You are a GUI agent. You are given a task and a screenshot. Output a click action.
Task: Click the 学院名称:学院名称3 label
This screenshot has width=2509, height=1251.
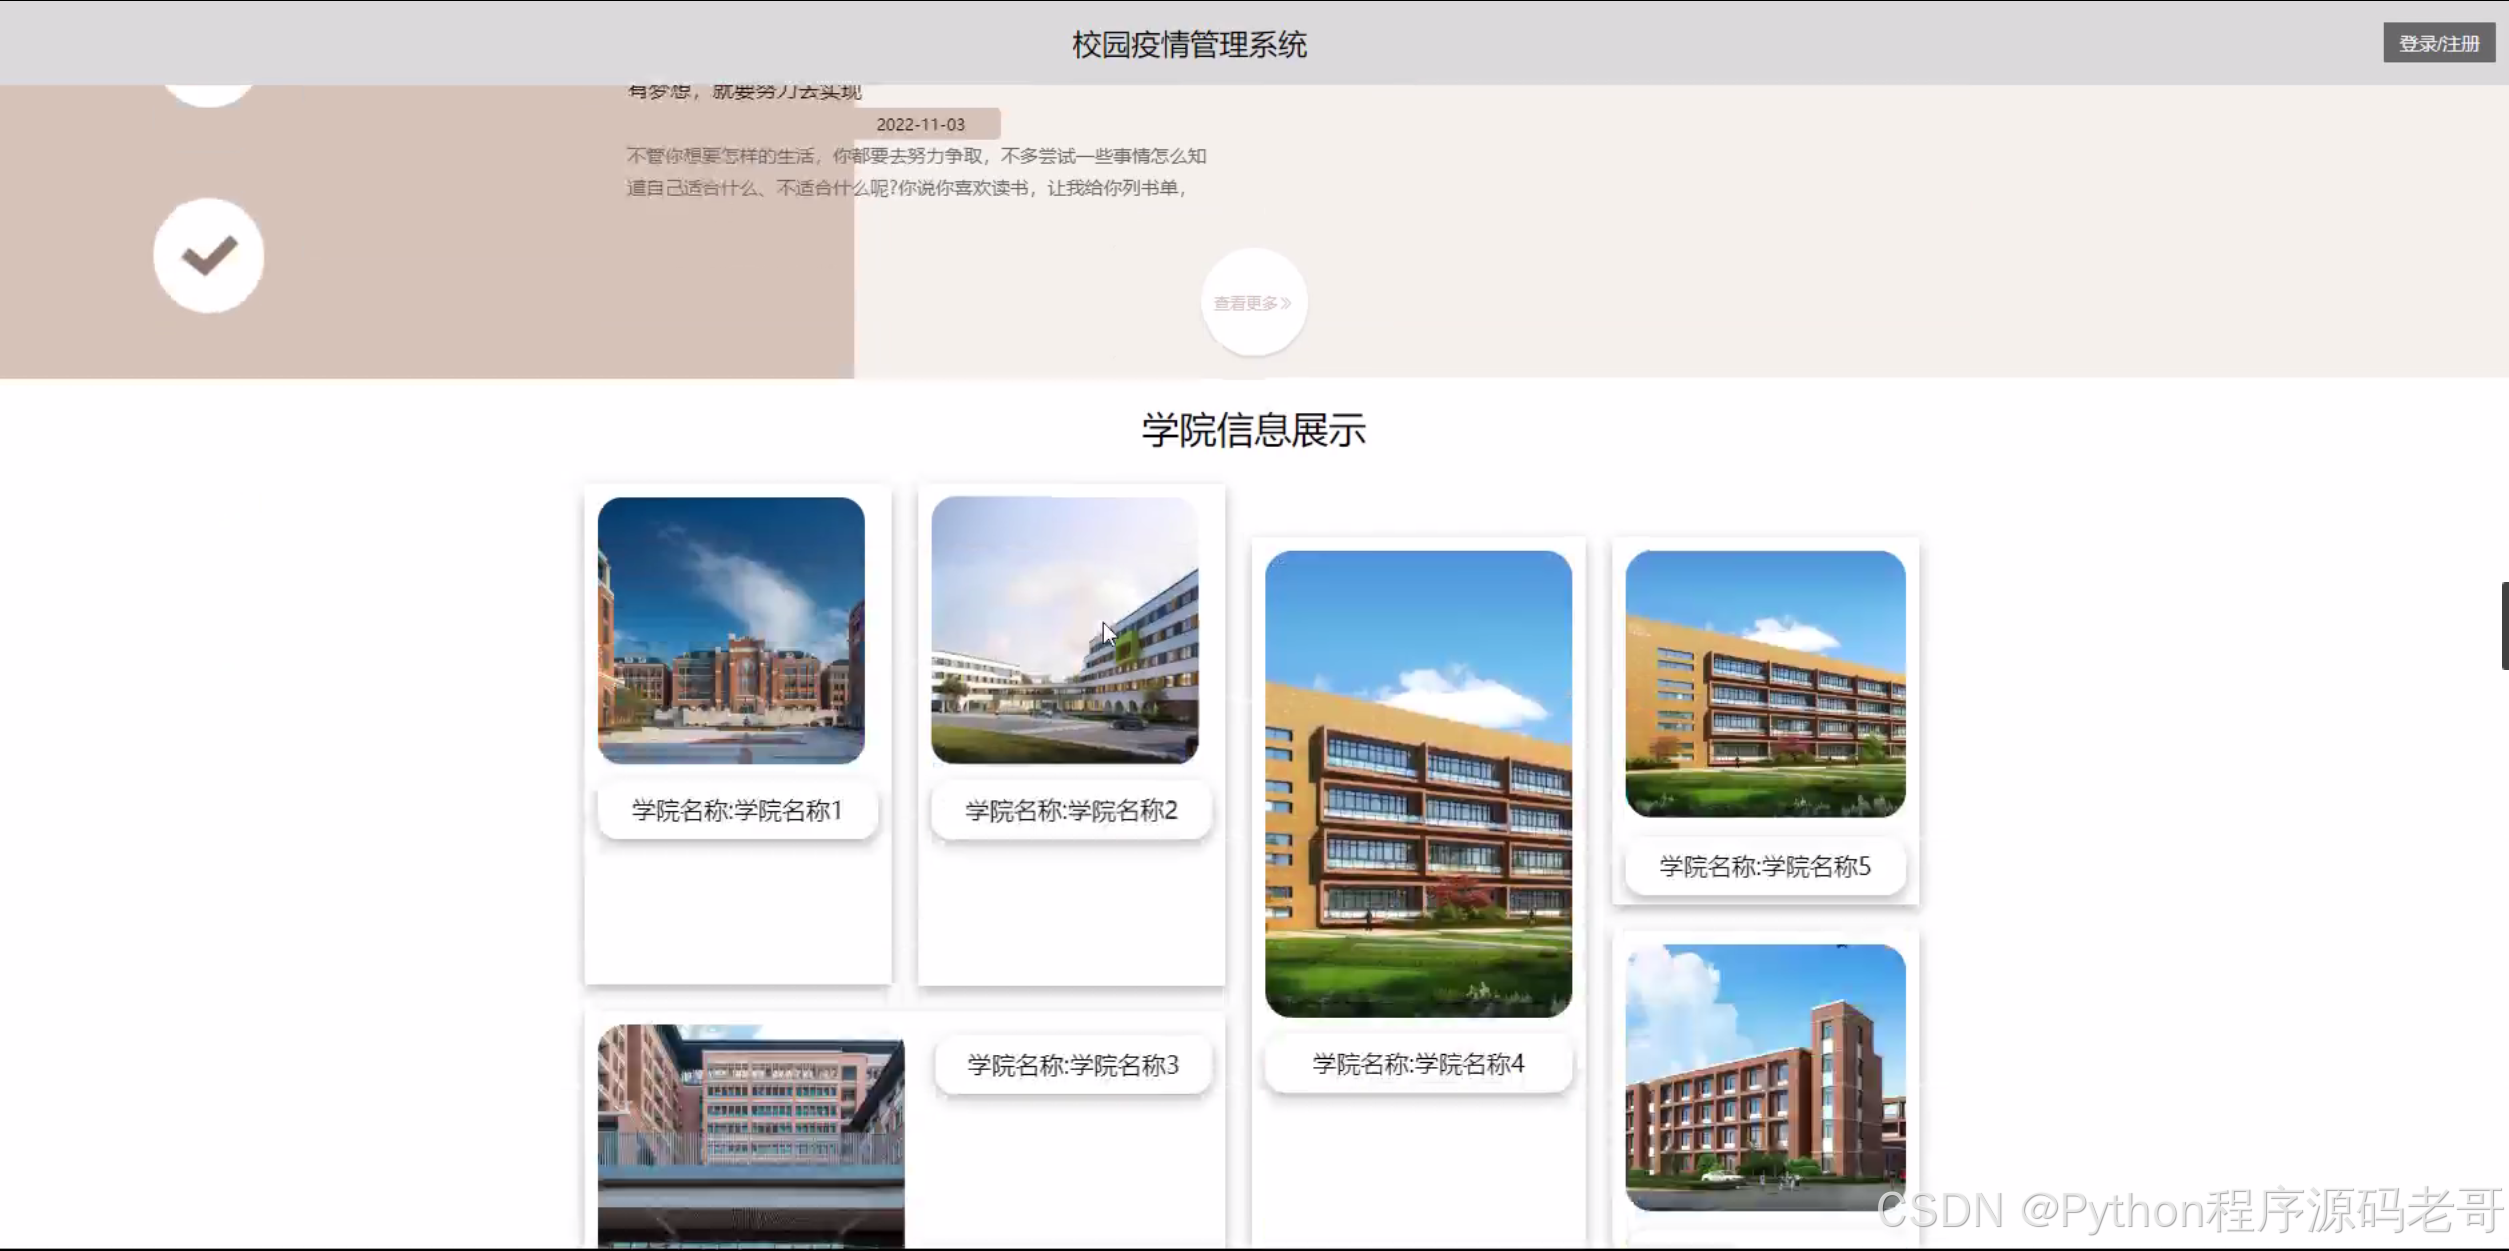point(1072,1065)
